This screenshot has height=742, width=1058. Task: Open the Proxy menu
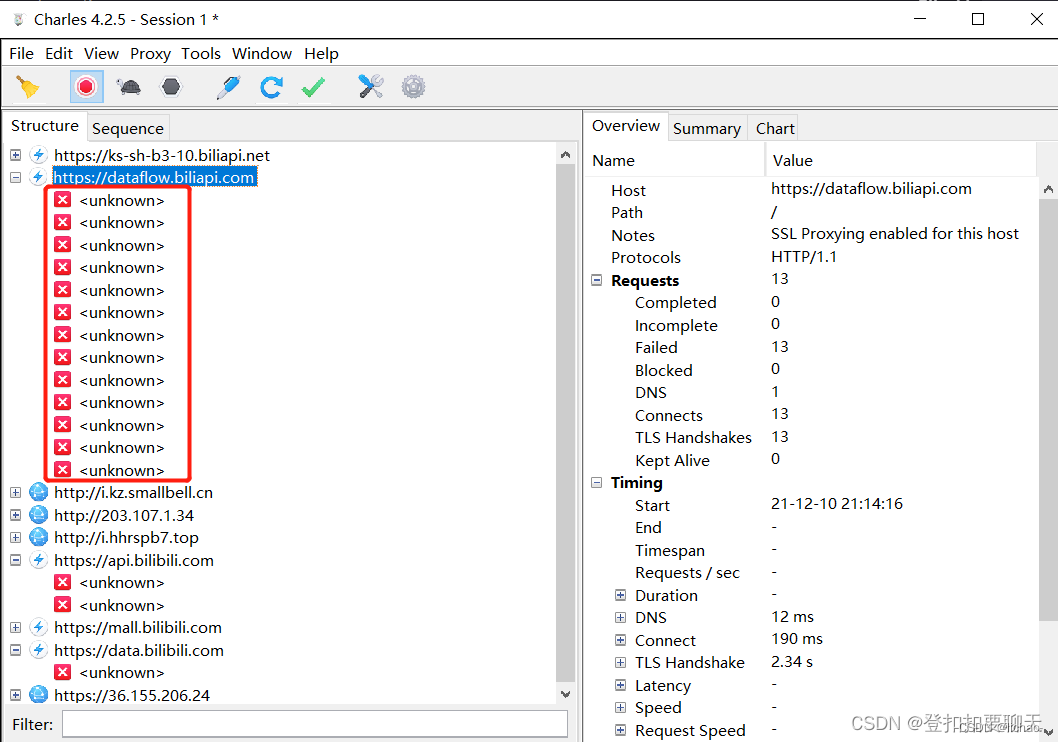point(150,53)
